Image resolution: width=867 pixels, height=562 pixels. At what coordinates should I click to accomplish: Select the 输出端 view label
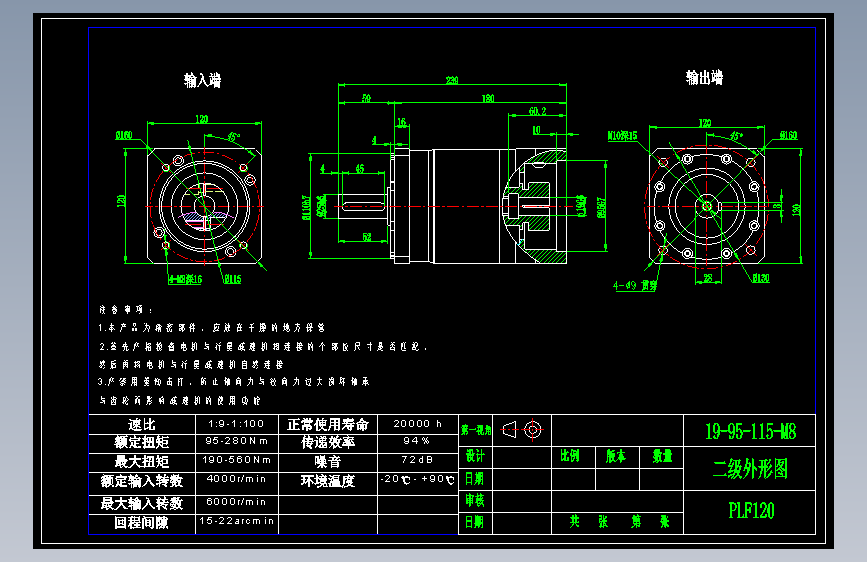[704, 77]
